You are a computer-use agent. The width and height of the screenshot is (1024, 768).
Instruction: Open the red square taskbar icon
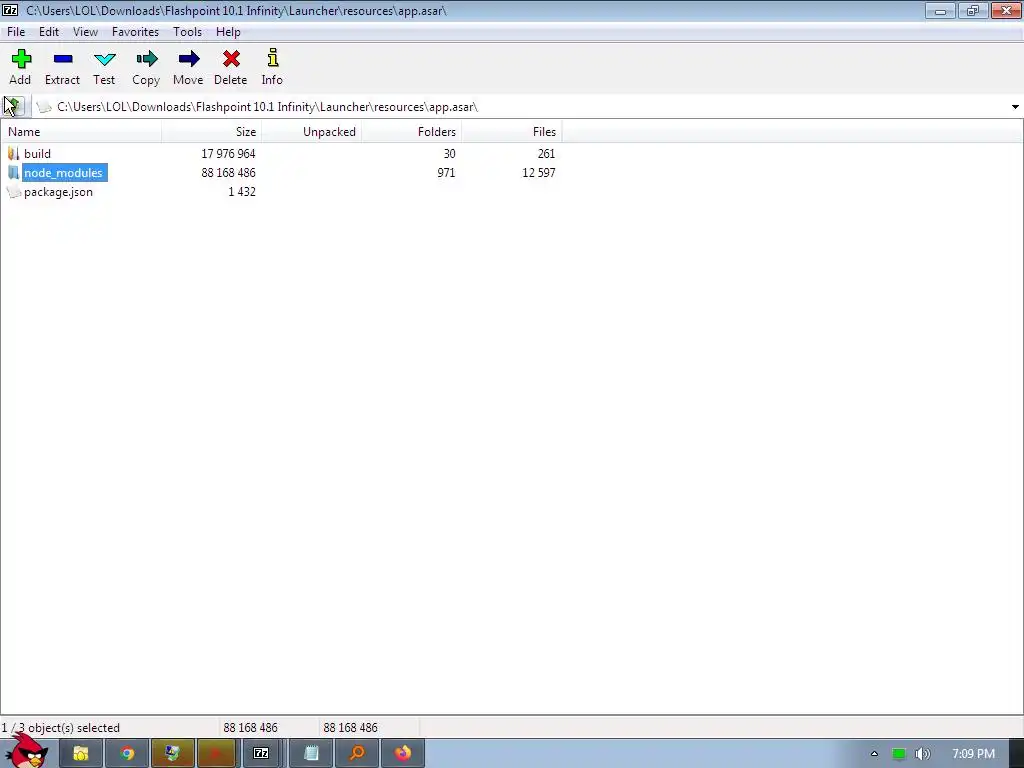coord(216,754)
